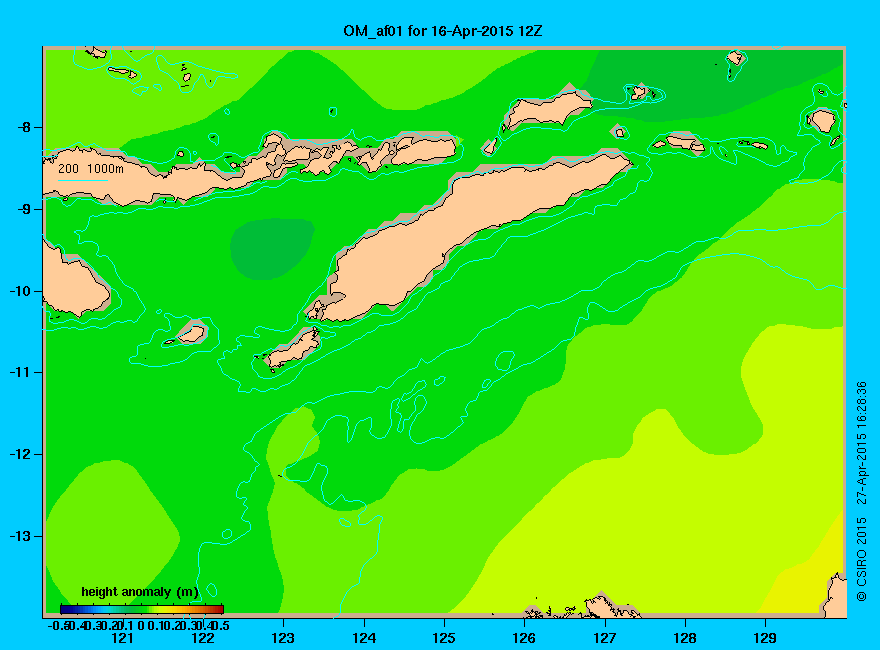Screen dimensions: 880x650
Task: Click longitude label '121'
Action: pyautogui.click(x=122, y=638)
